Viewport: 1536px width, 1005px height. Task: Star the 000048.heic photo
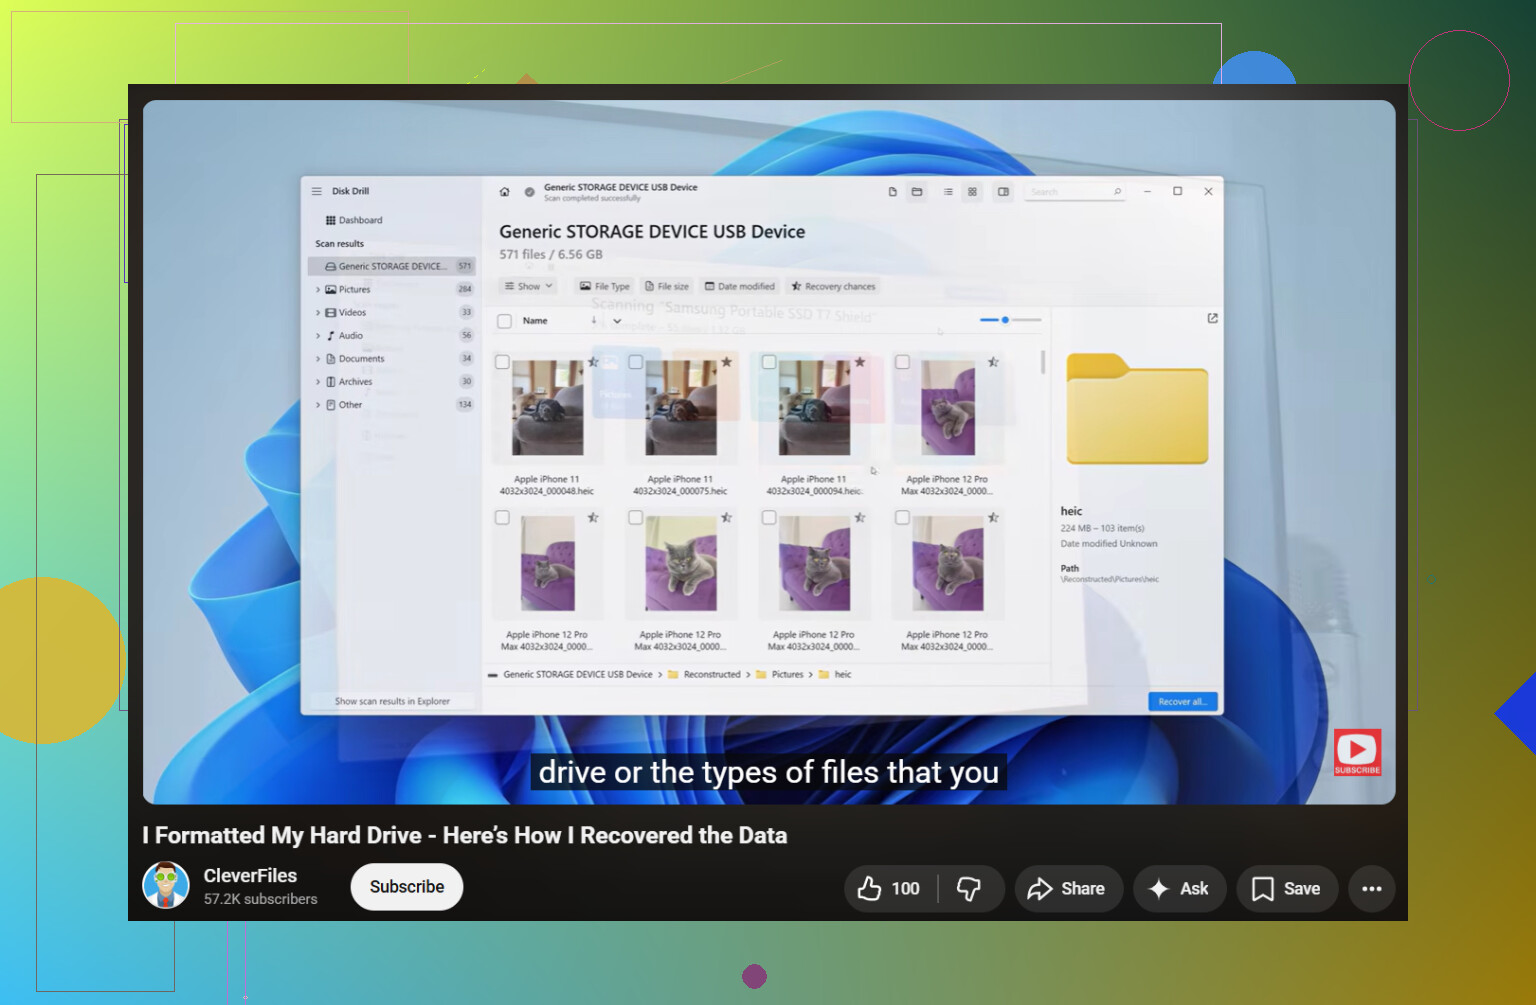[x=593, y=362]
